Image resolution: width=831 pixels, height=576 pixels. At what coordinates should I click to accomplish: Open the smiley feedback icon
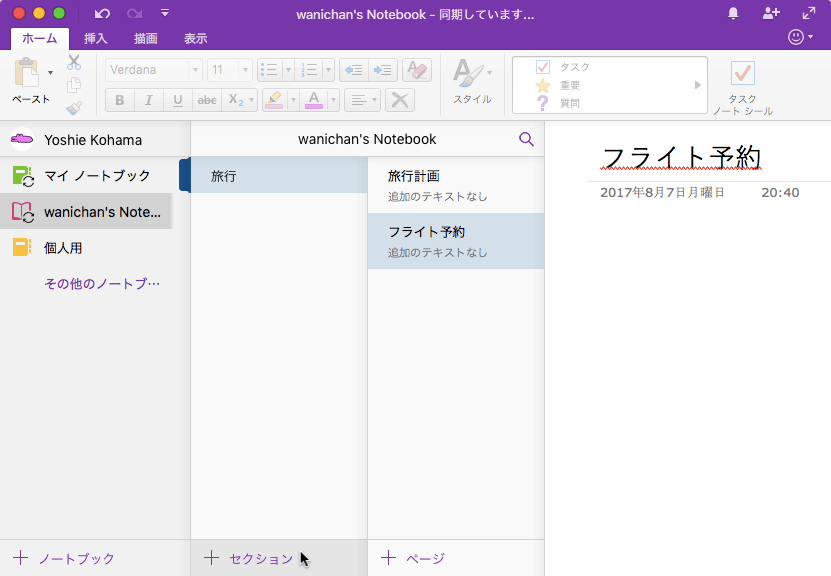[x=796, y=37]
